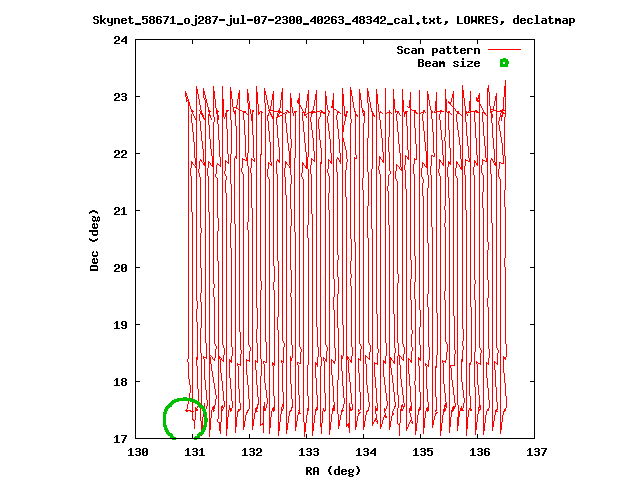Screen dimensions: 640x480
Task: Click the x-axis tick label 131
Action: click(x=194, y=452)
